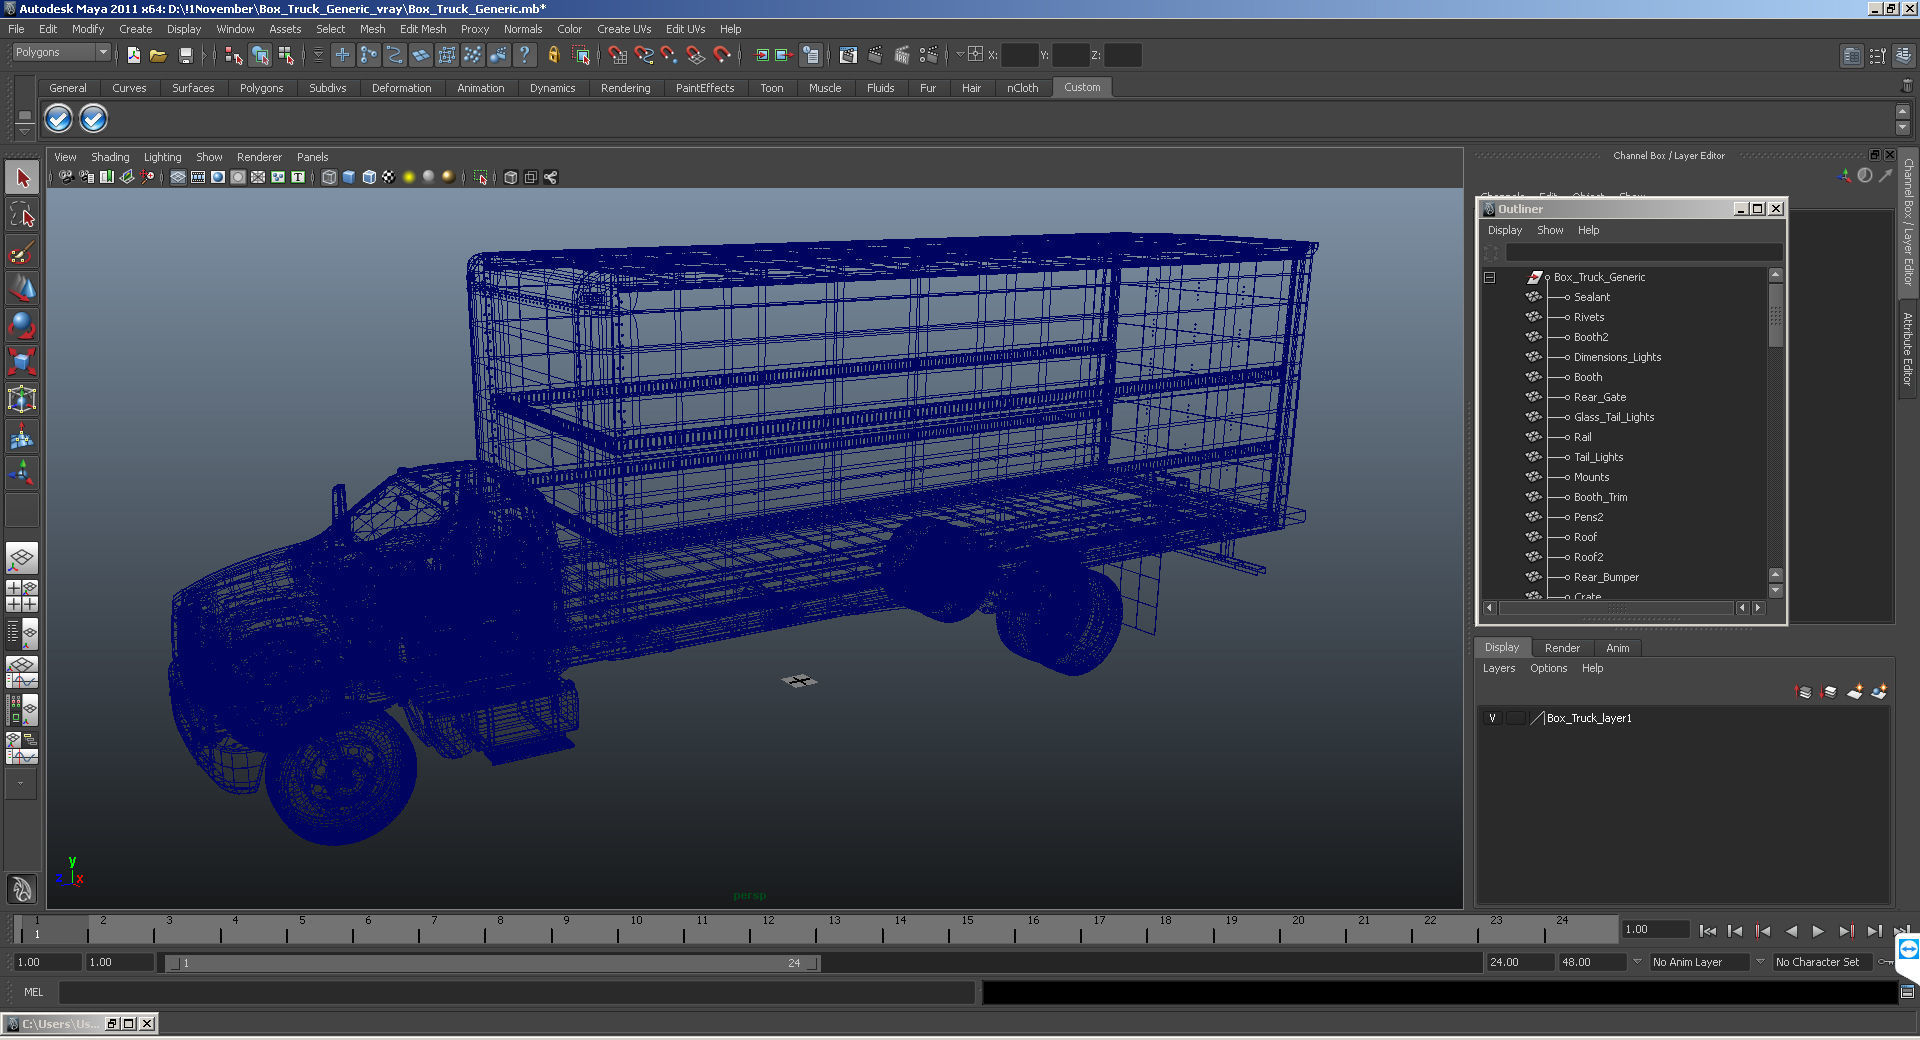The height and width of the screenshot is (1040, 1920).
Task: Open the Edit Mesh menu
Action: (423, 29)
